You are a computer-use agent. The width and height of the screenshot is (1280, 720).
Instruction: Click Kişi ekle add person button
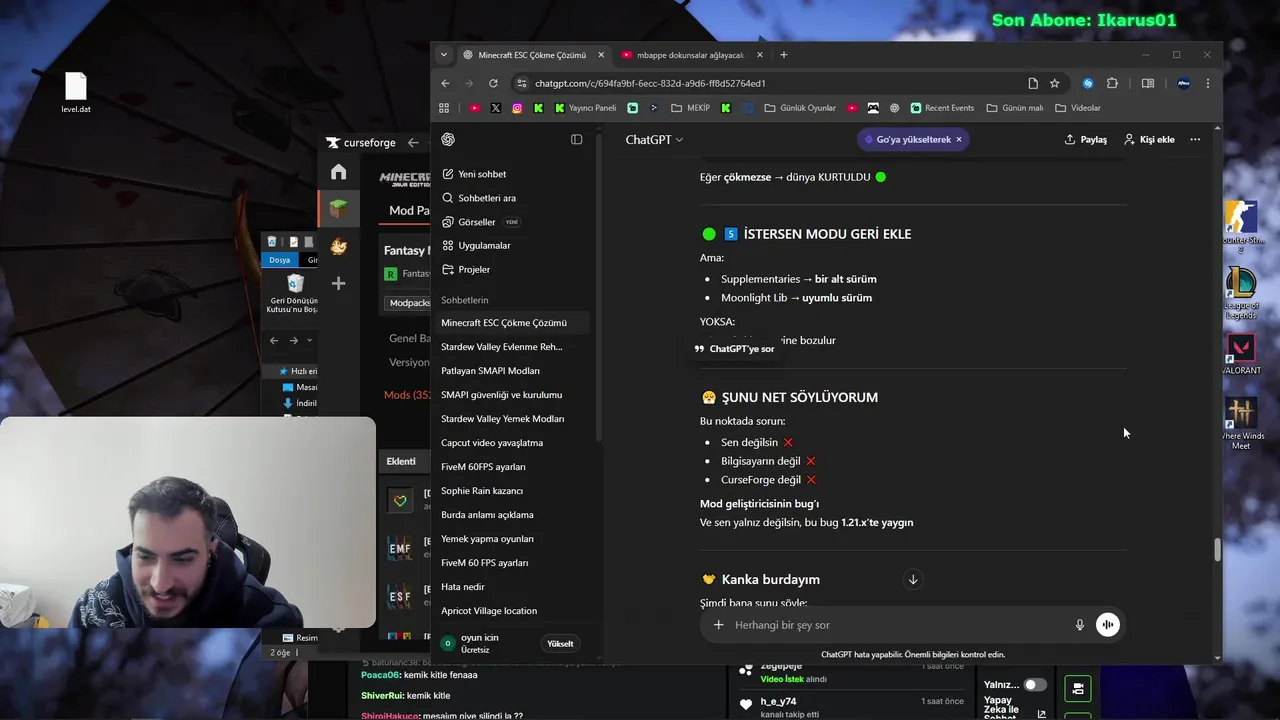coord(1149,140)
